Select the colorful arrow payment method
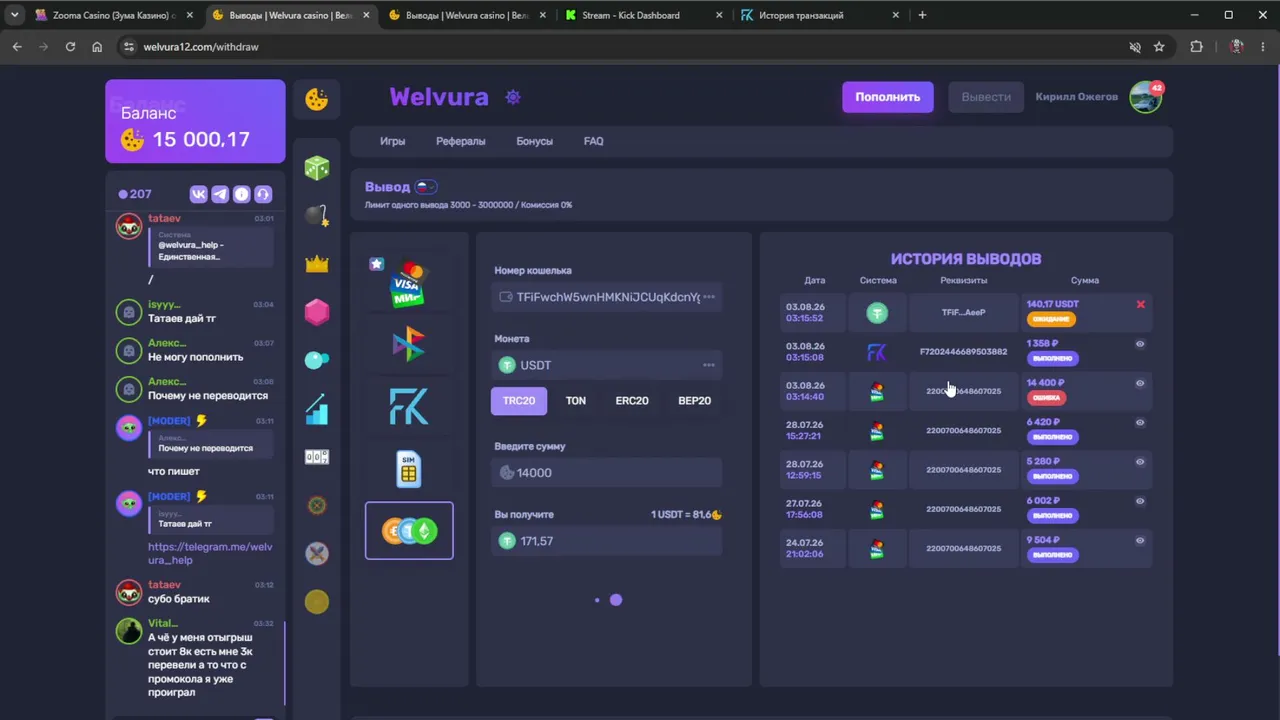The width and height of the screenshot is (1280, 720). point(409,345)
